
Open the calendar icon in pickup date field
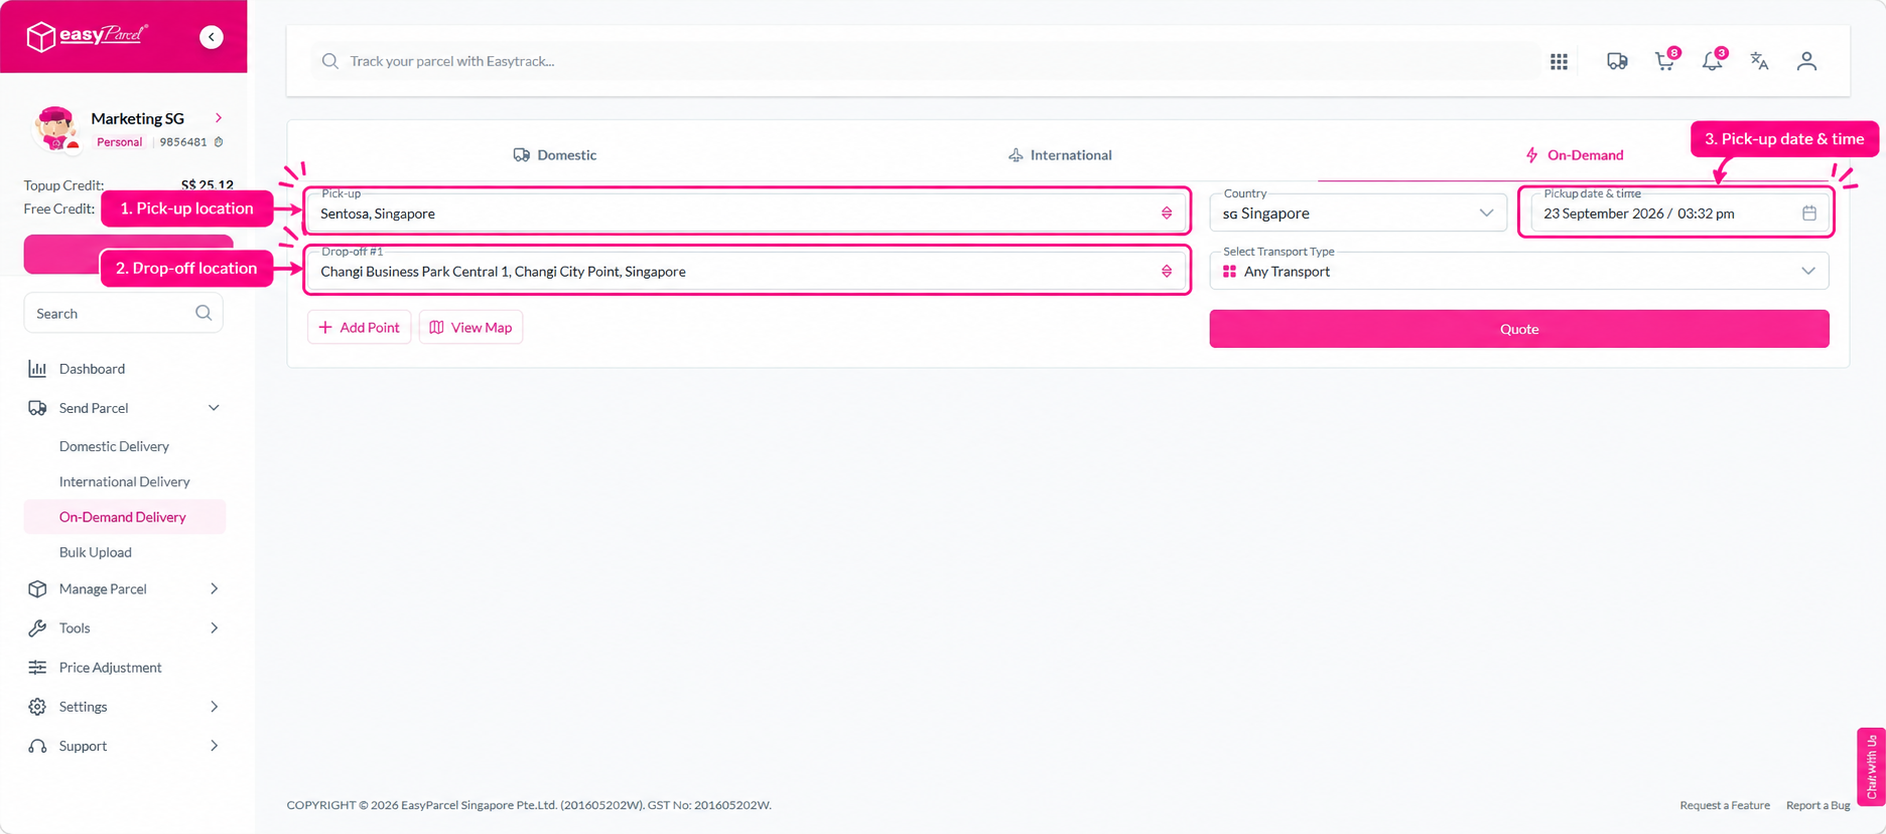coord(1809,213)
